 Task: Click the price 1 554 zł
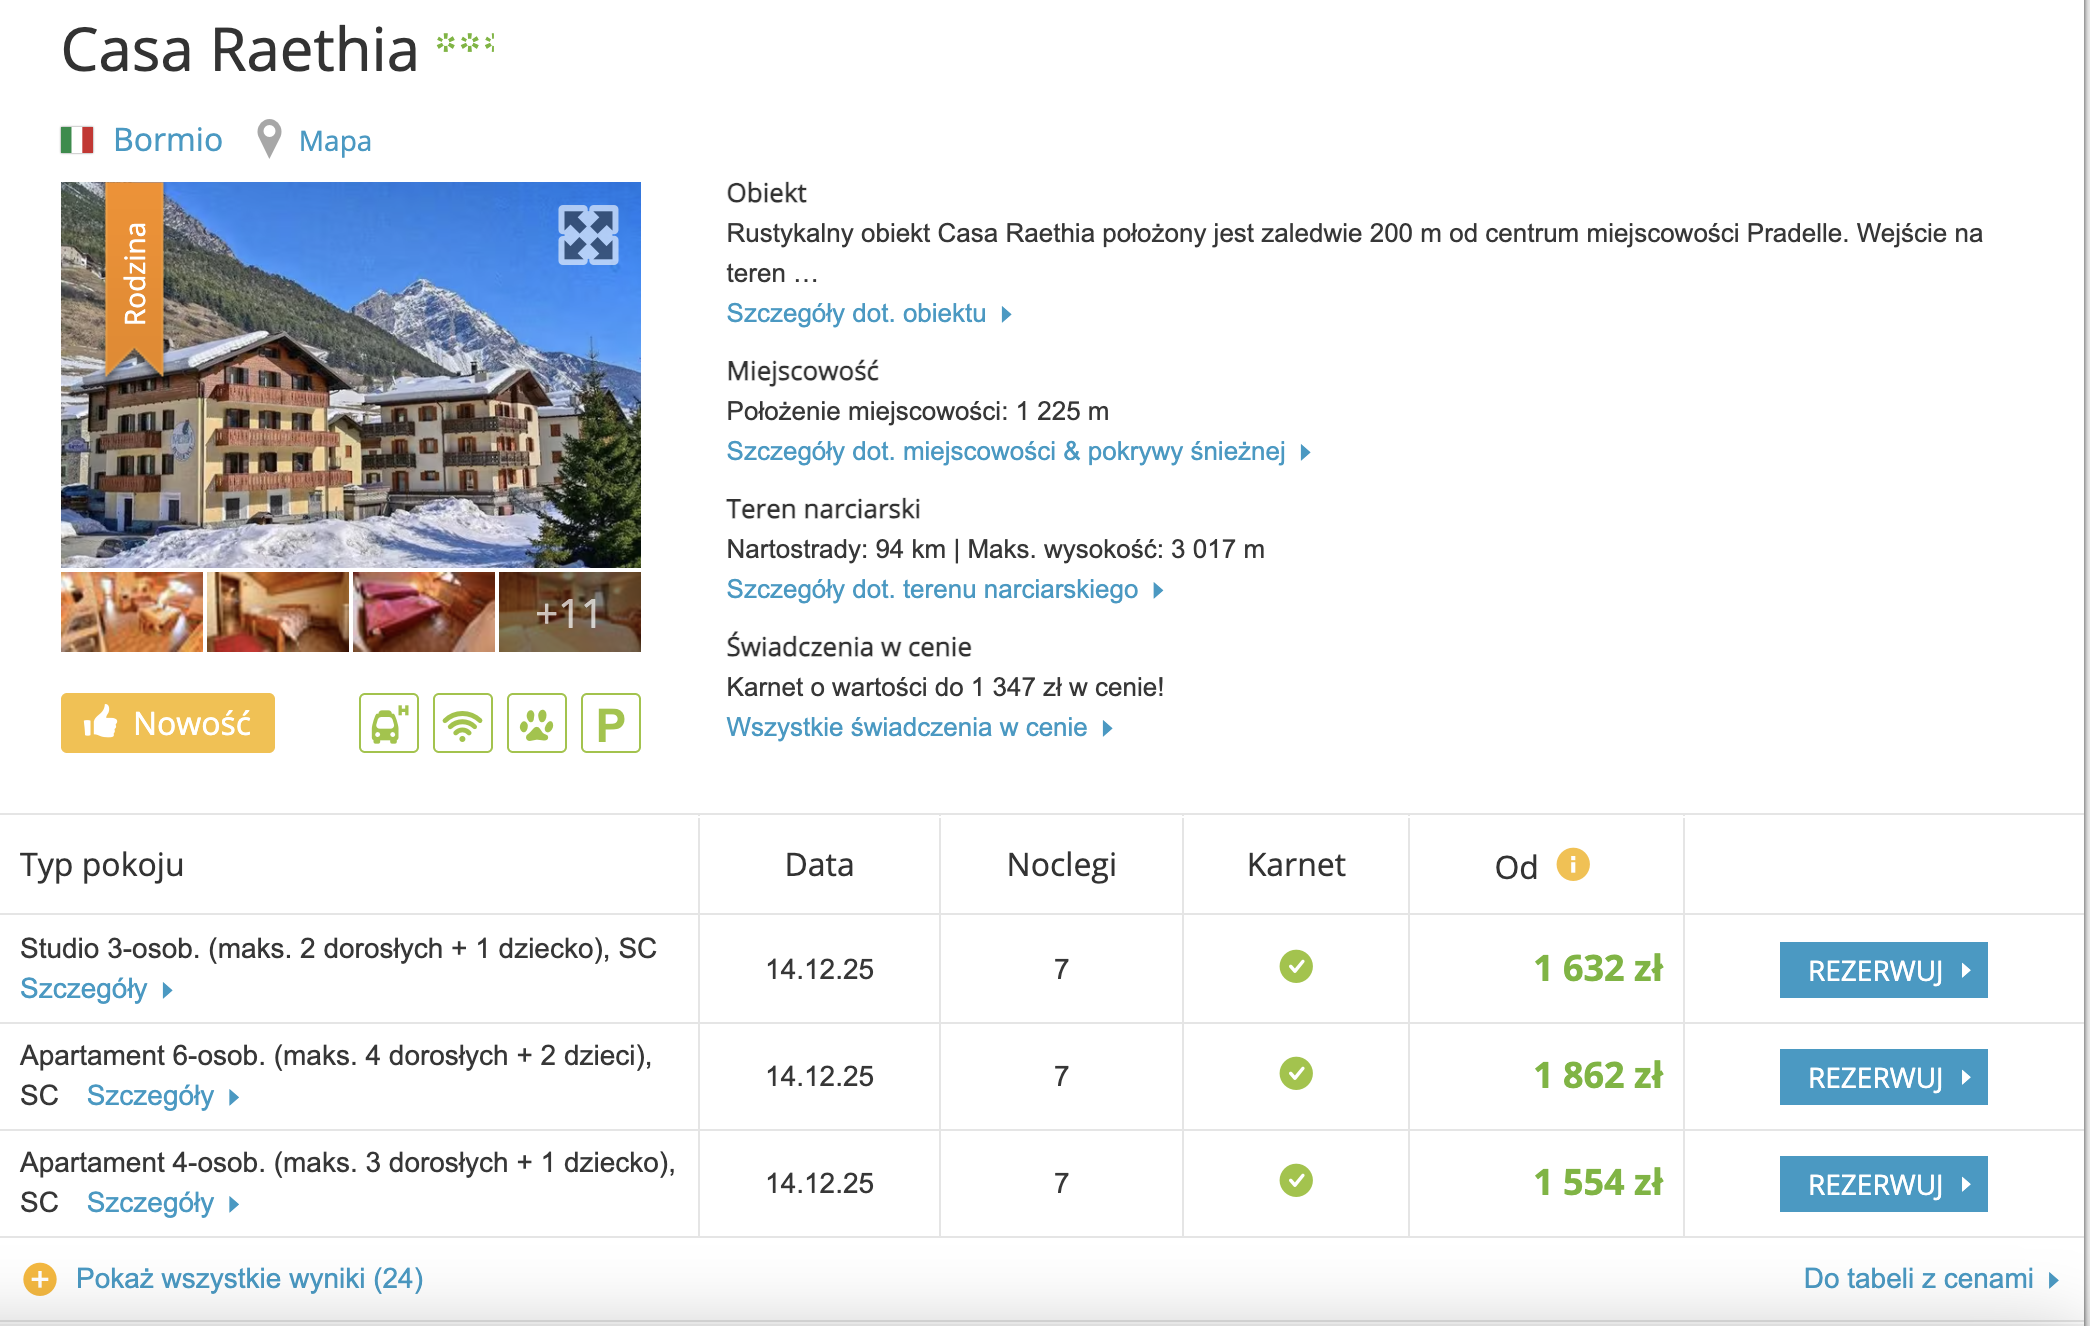click(x=1598, y=1182)
